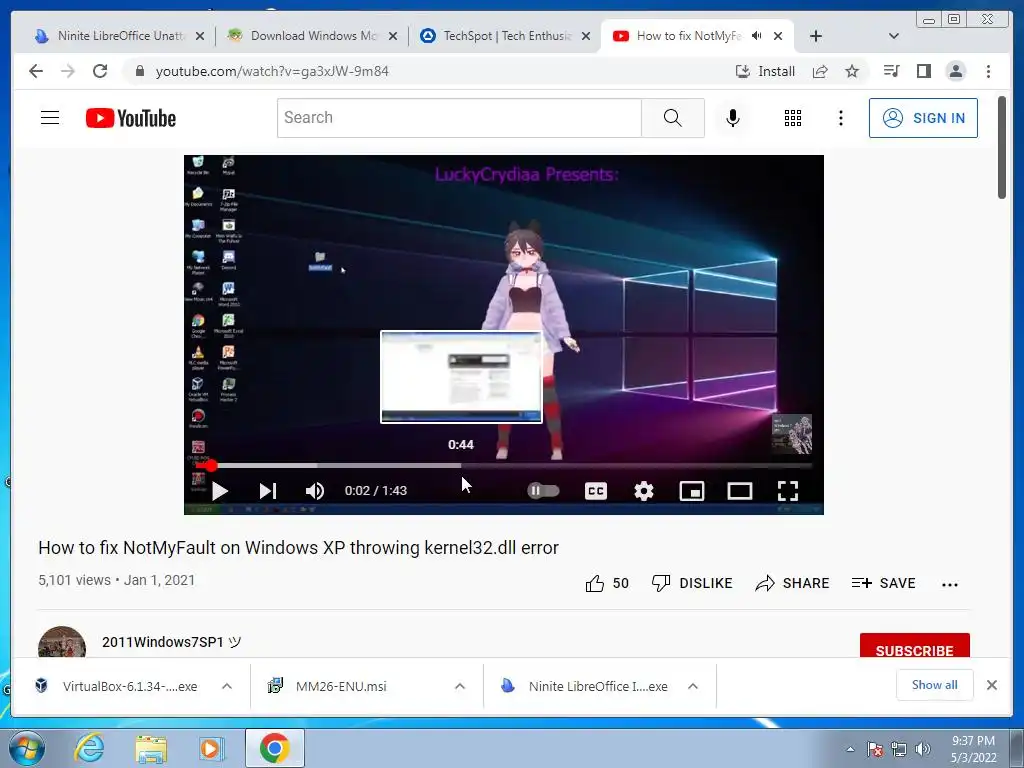Image resolution: width=1024 pixels, height=768 pixels.
Task: Close the TechSpot tab
Action: [x=586, y=36]
